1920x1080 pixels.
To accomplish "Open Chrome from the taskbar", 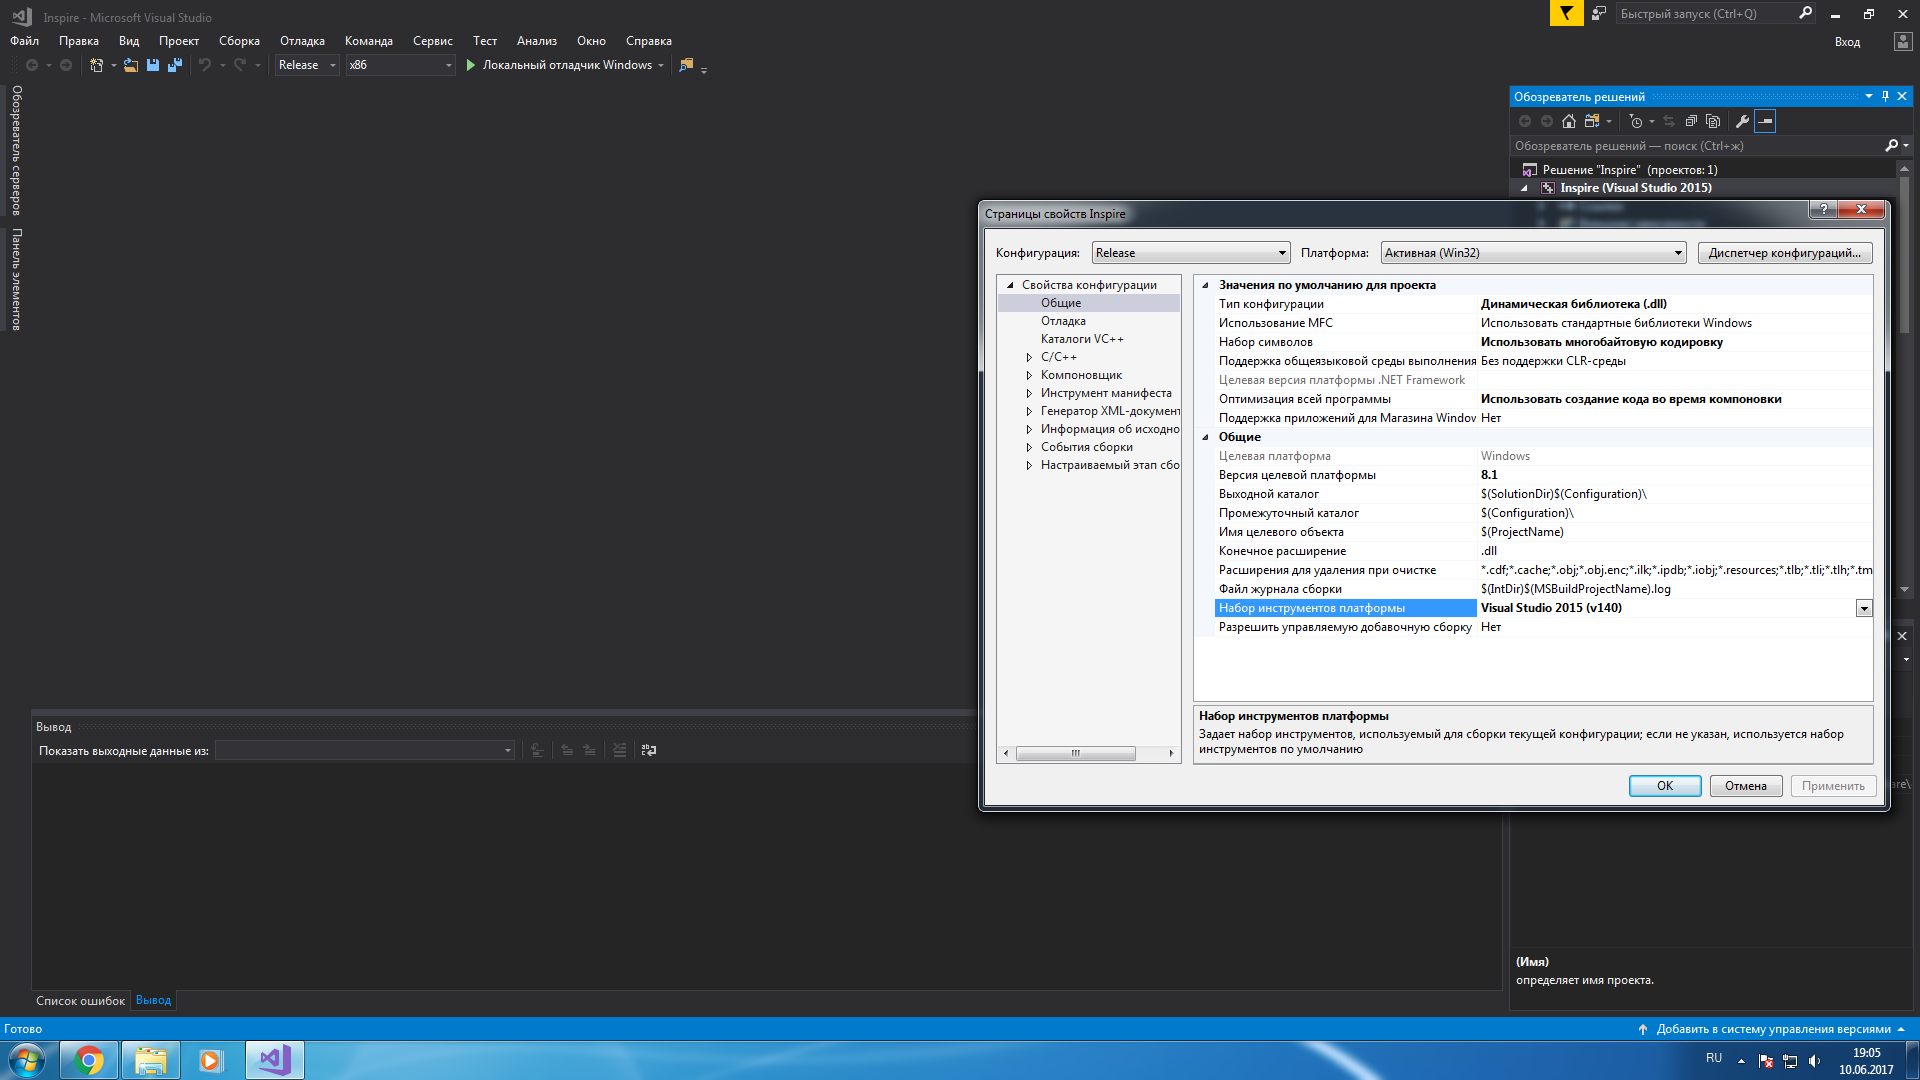I will (89, 1060).
